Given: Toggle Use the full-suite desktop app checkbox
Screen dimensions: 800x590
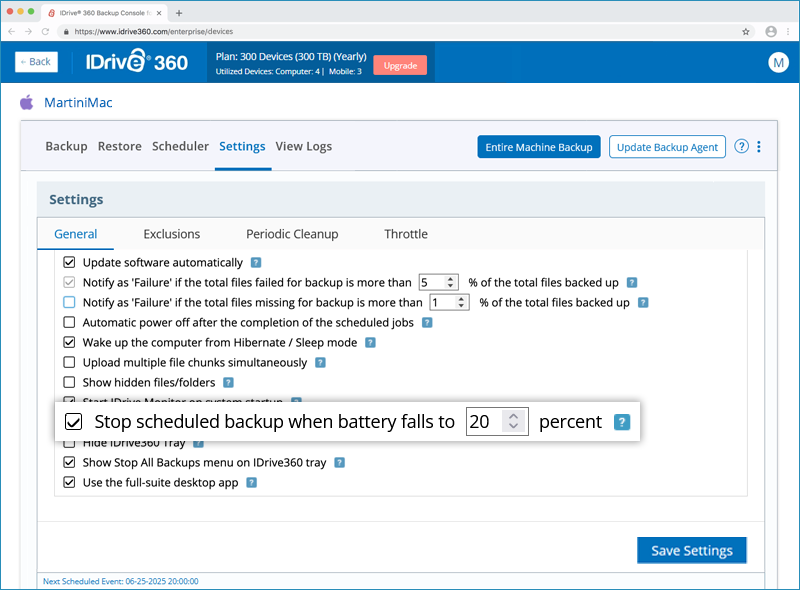Looking at the screenshot, I should 69,482.
